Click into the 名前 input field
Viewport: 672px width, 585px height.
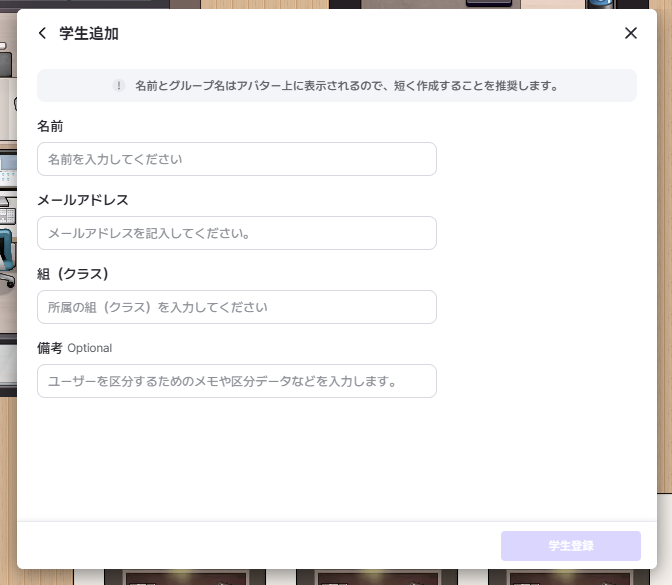pos(236,159)
